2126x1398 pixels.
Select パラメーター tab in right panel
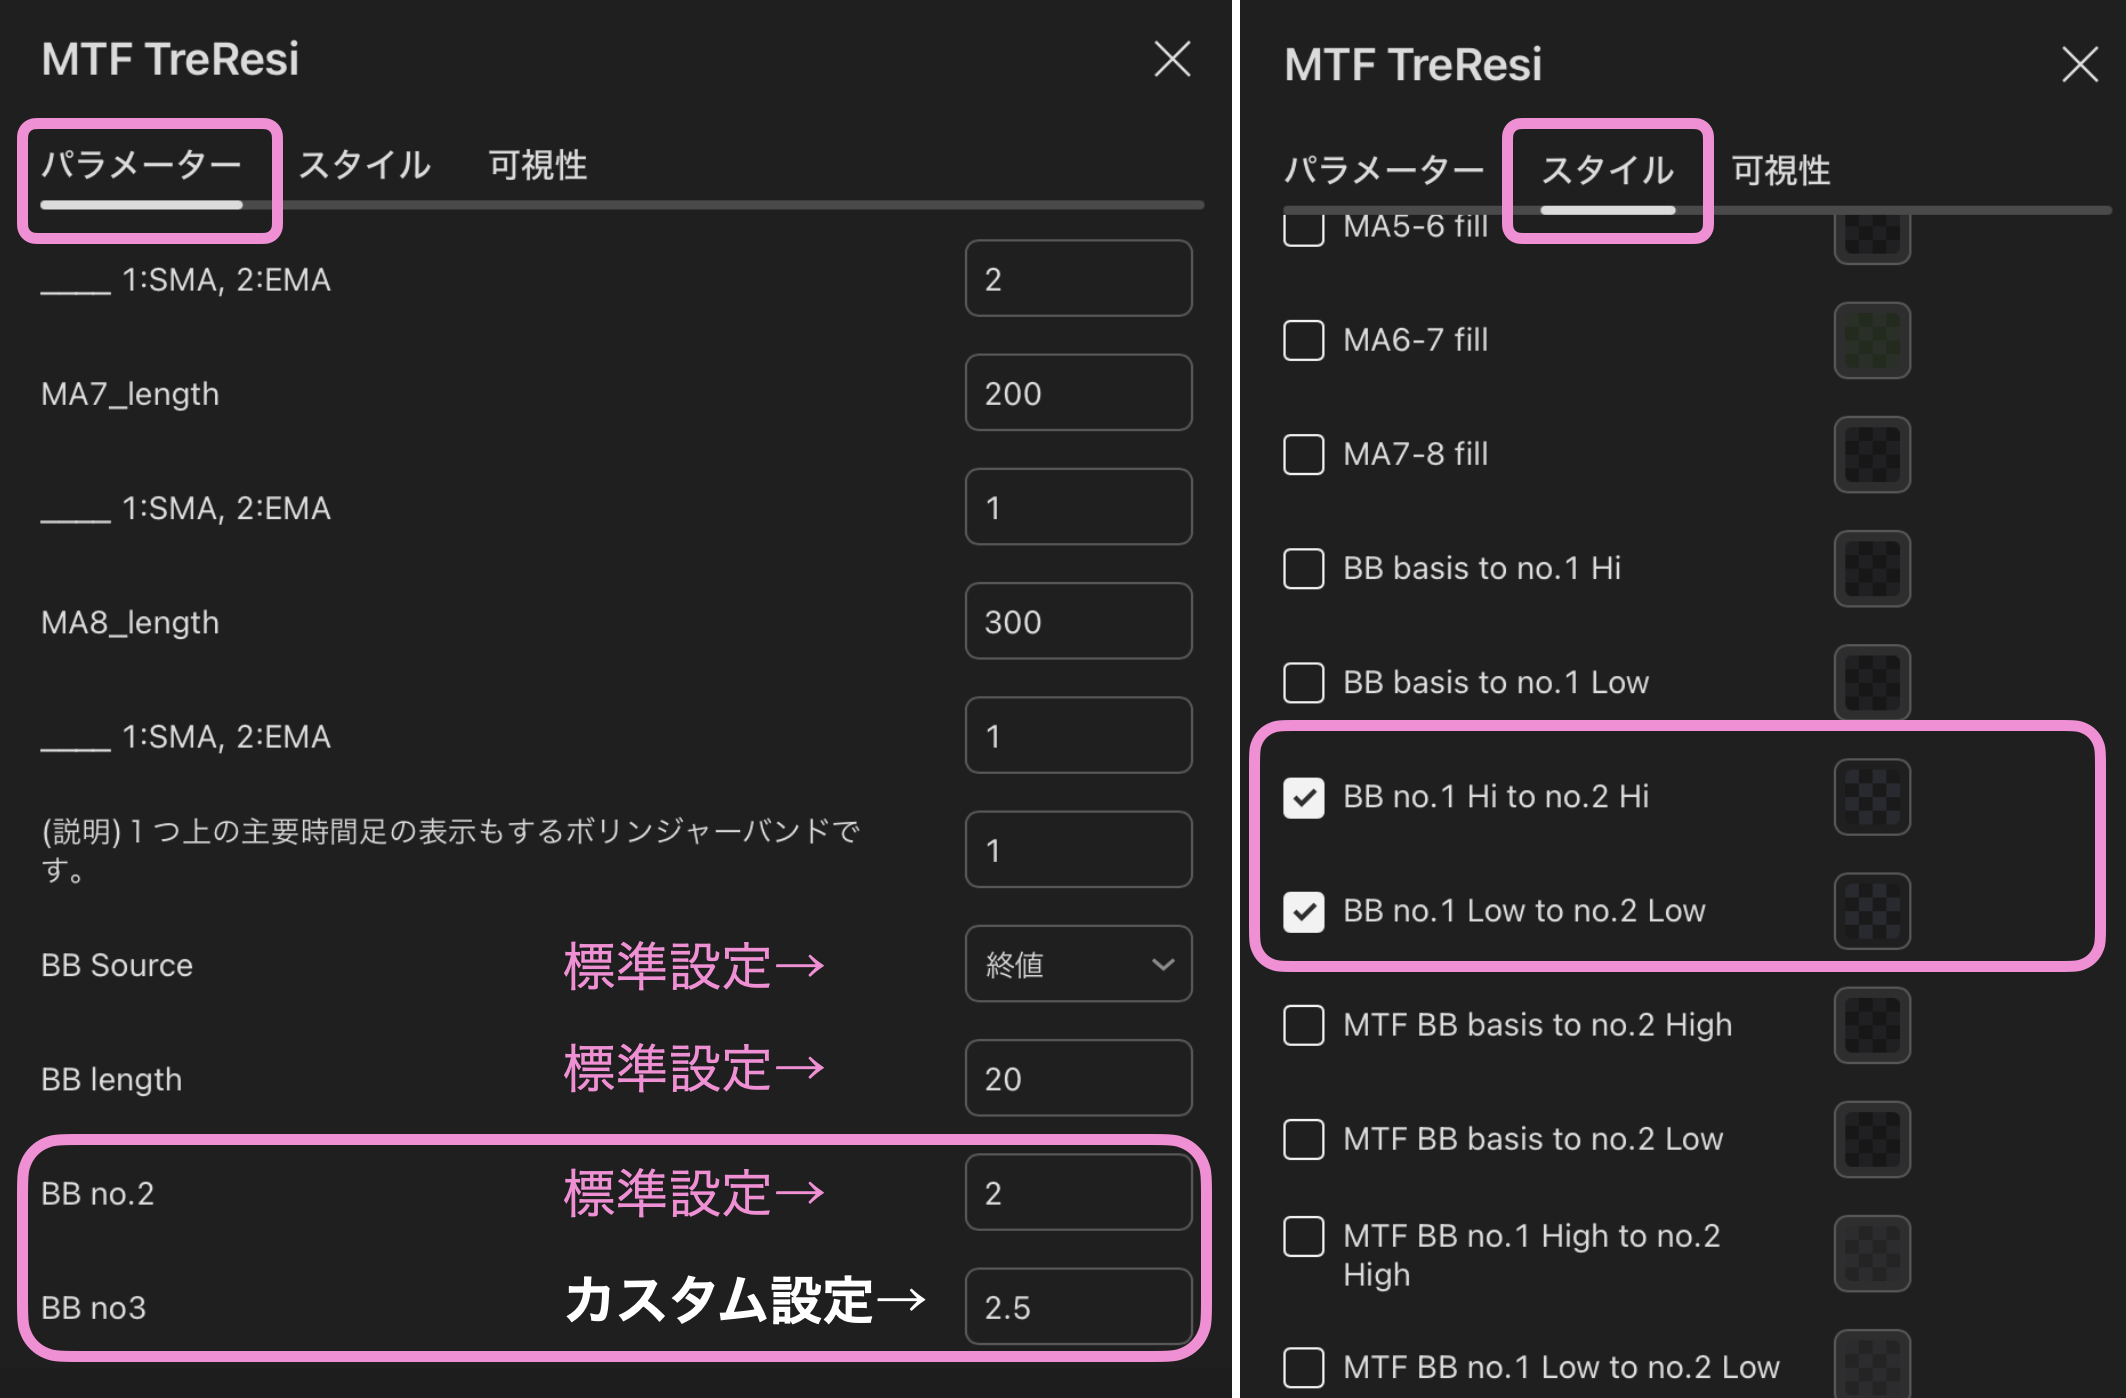click(x=1384, y=170)
